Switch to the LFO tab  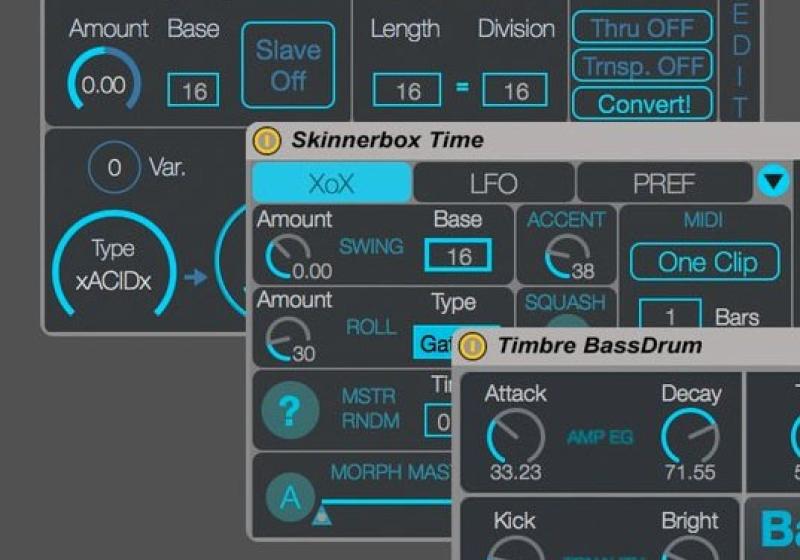[x=493, y=184]
